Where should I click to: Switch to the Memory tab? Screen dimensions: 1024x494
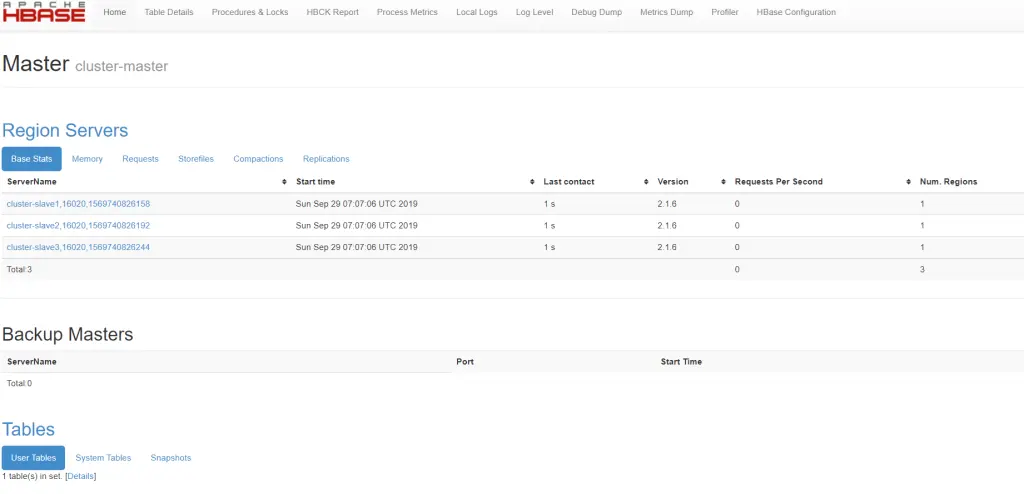click(x=87, y=159)
